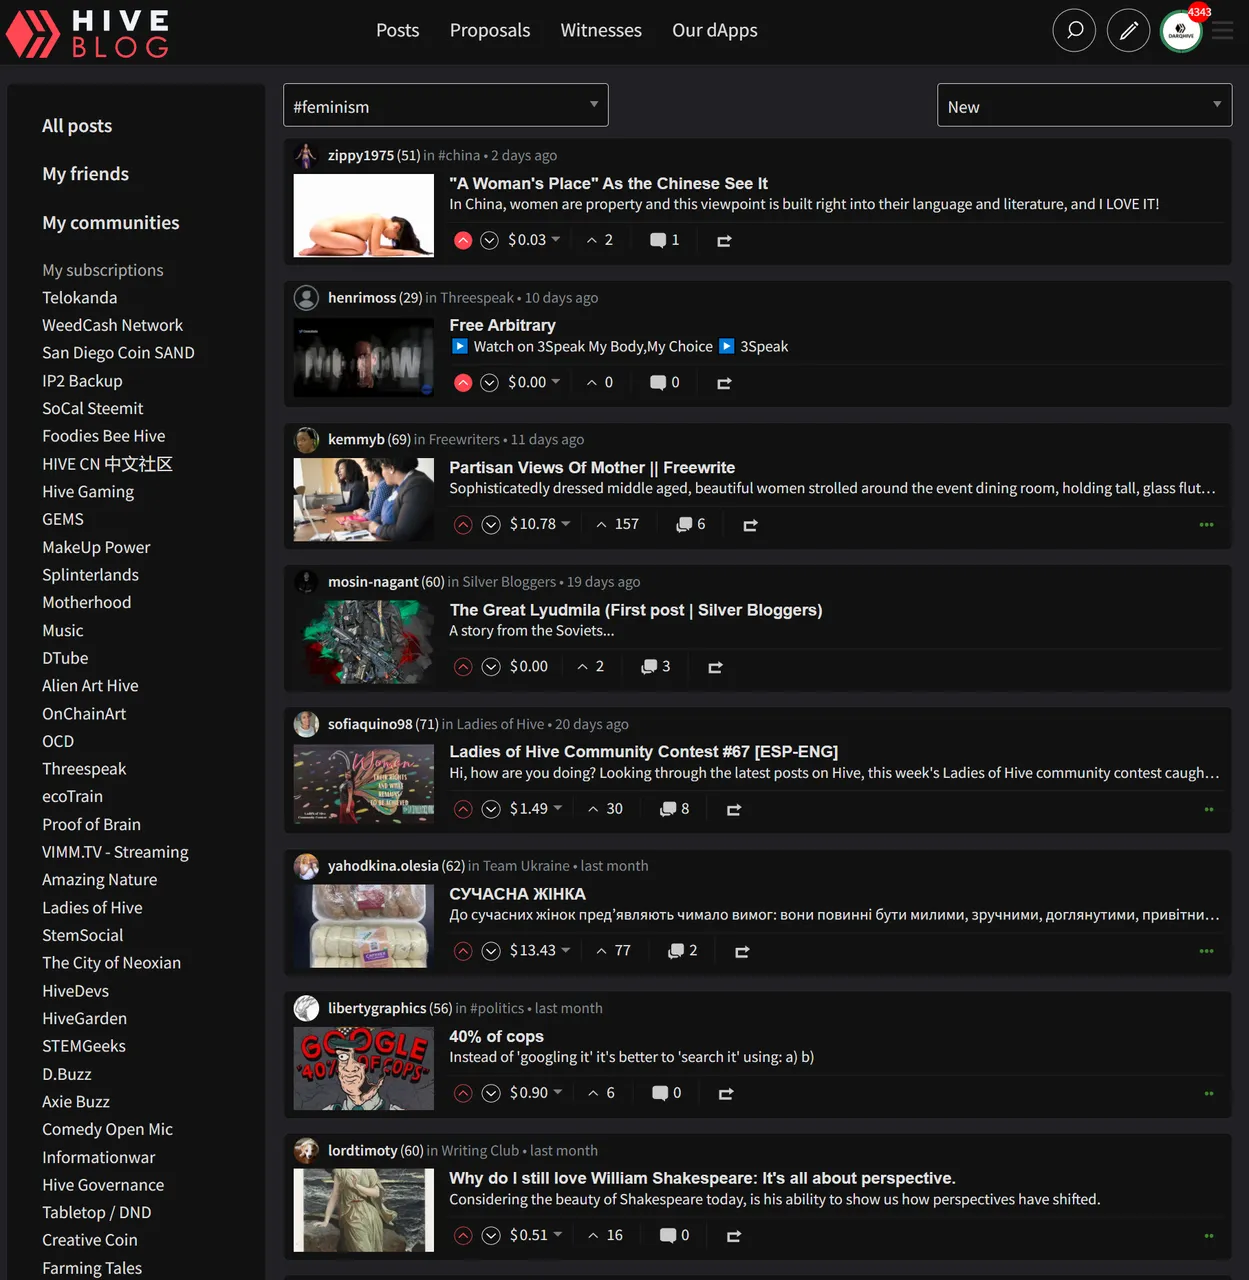Open Hive Gaming community link

pyautogui.click(x=88, y=492)
